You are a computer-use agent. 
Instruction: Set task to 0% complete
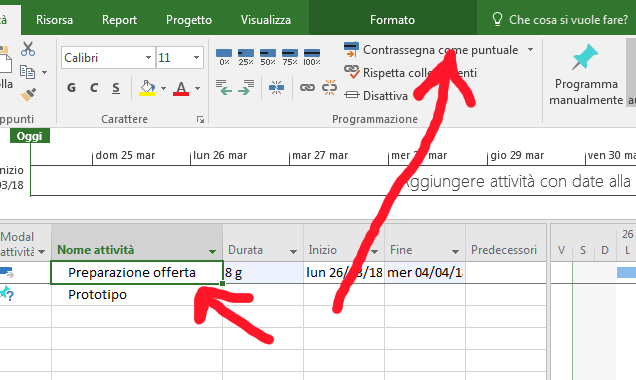point(224,57)
